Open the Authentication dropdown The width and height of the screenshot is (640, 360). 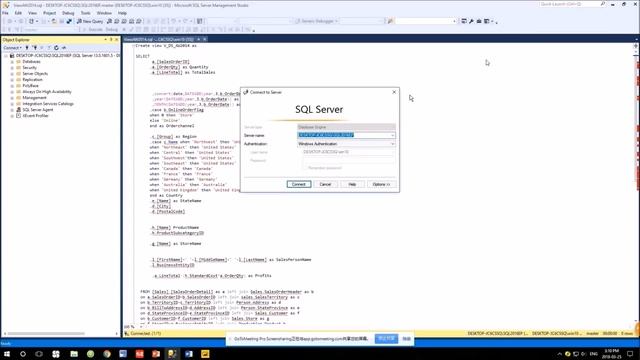(x=393, y=144)
